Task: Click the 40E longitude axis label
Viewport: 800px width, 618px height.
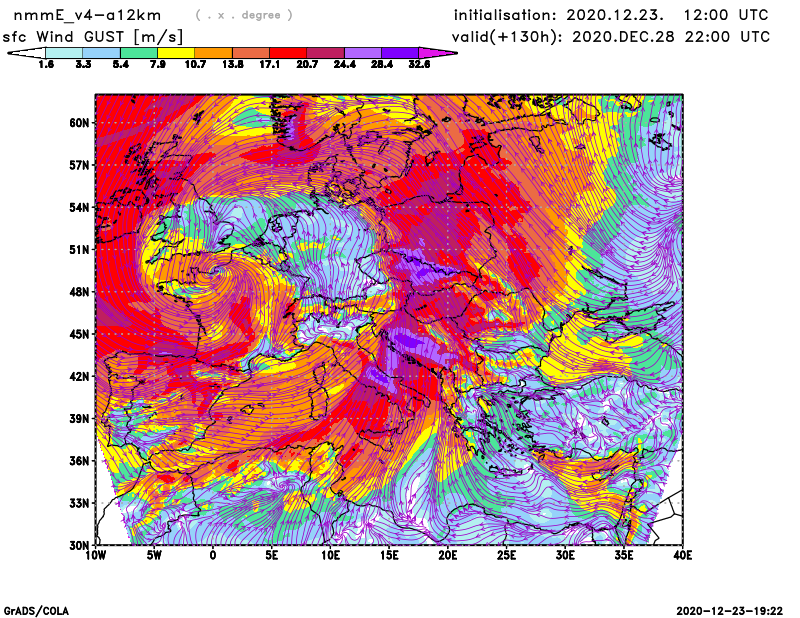Action: [684, 554]
